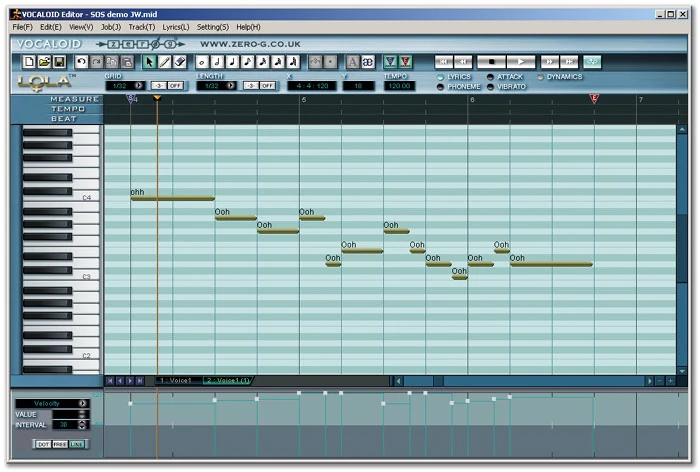Screen dimensions: 700x472
Task: Start playback with the play button
Action: (521, 62)
